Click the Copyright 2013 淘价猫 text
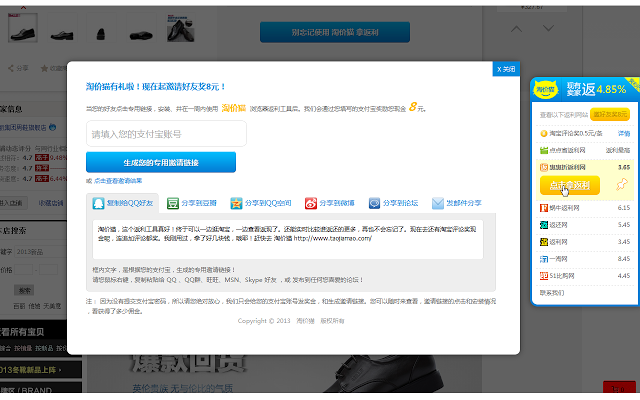Viewport: 640px width, 400px height. coord(291,321)
